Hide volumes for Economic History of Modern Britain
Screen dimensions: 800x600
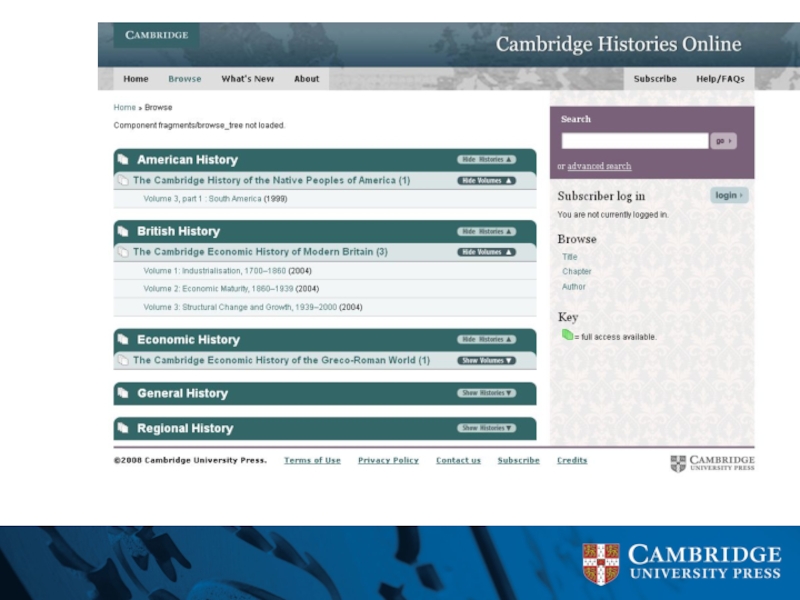point(486,252)
